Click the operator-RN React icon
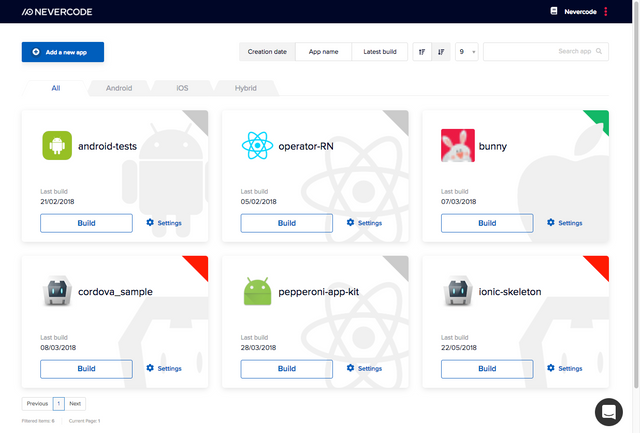 pos(257,145)
